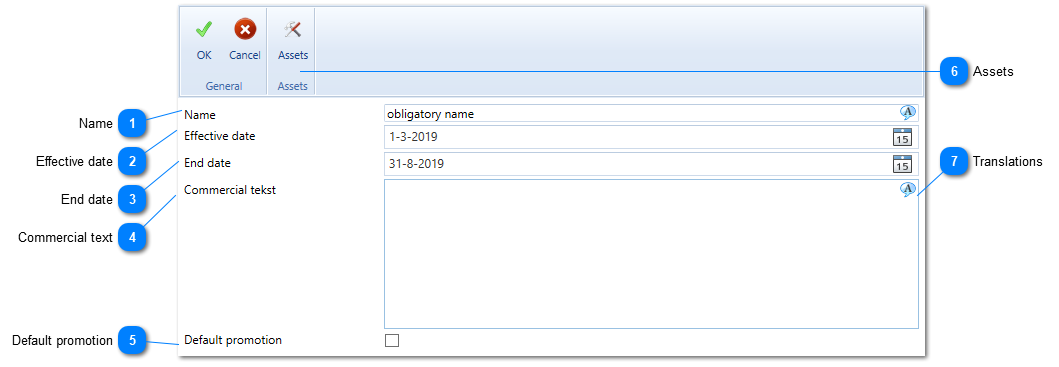
Task: Click the blue callout number 5 marker
Action: tap(132, 341)
